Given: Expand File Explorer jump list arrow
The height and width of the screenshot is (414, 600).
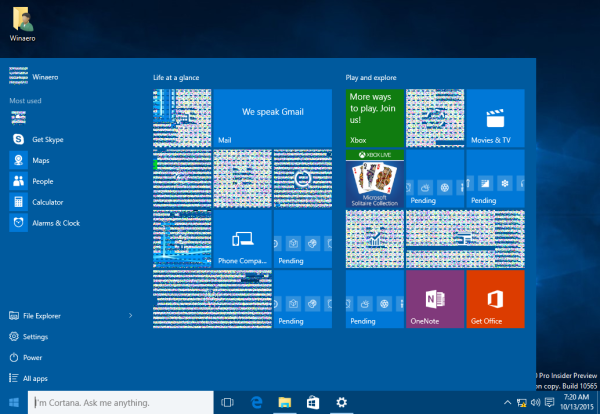Looking at the screenshot, I should pyautogui.click(x=131, y=316).
